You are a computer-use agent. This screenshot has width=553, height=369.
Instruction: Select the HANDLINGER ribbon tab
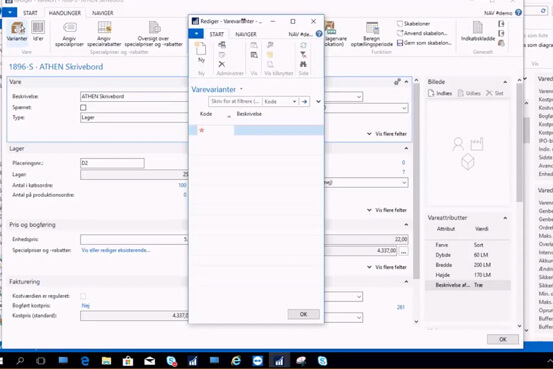(65, 13)
